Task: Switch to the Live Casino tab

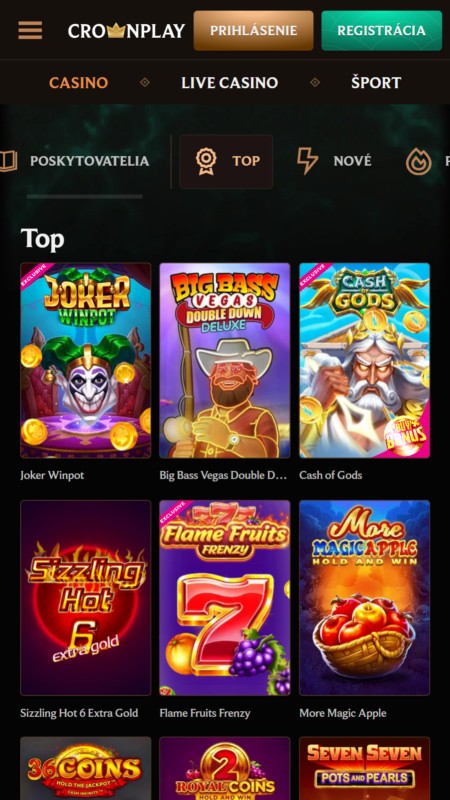Action: pyautogui.click(x=230, y=83)
